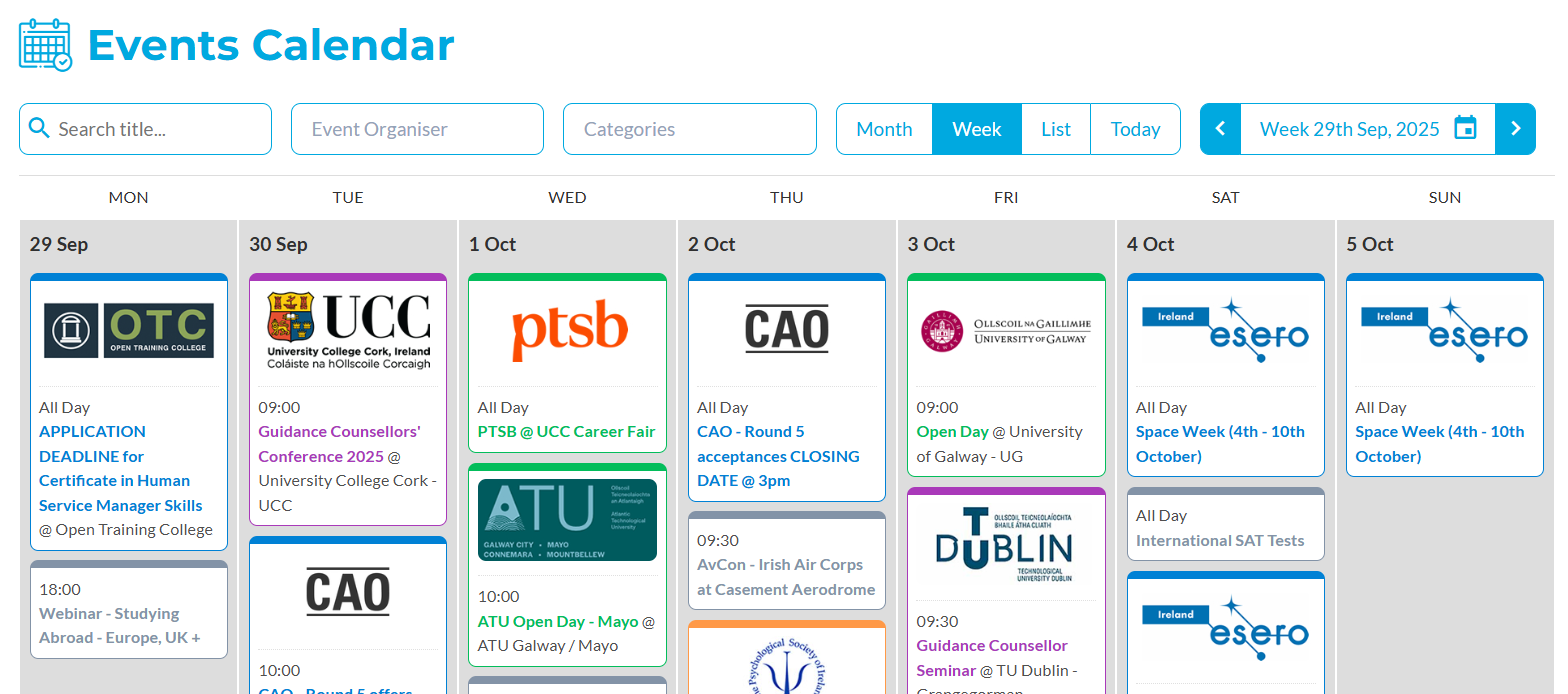Select the Week view tab
Image resolution: width=1568 pixels, height=694 pixels.
click(977, 129)
